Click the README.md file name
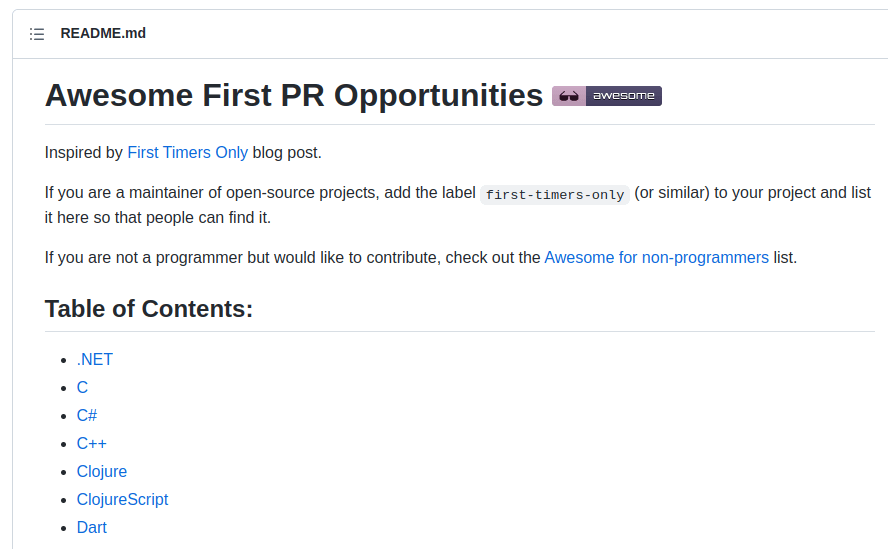The width and height of the screenshot is (888, 549). pos(103,33)
